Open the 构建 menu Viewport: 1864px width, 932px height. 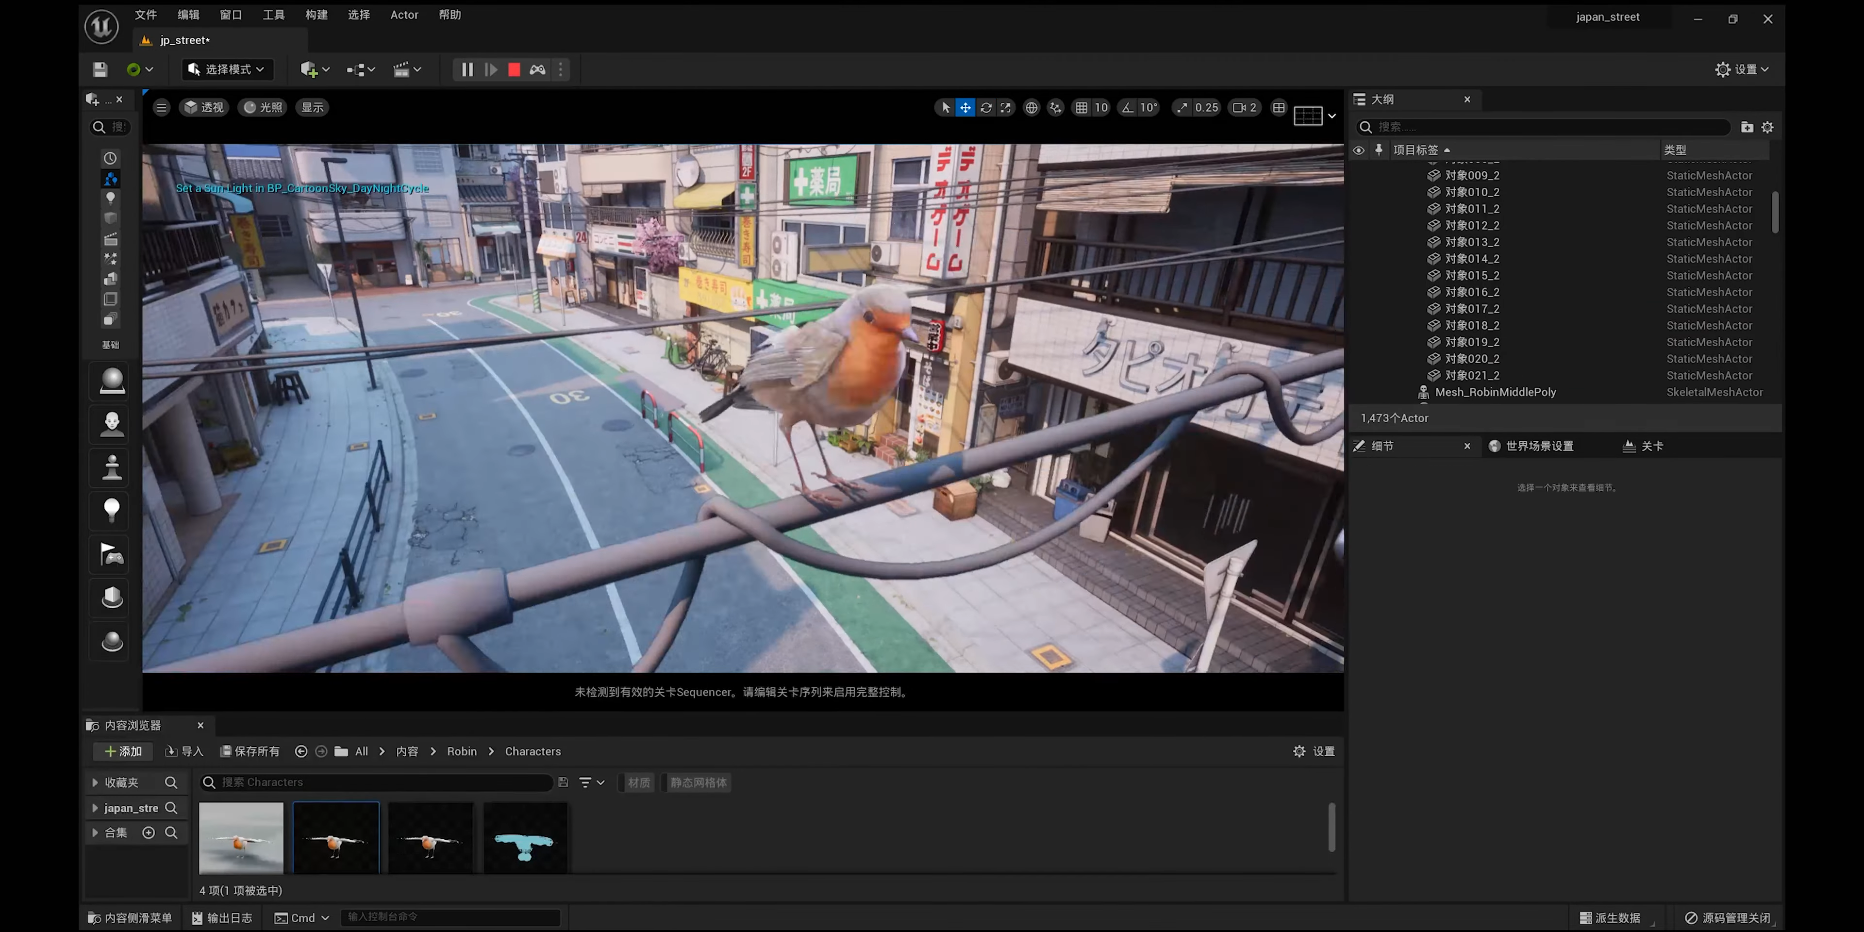316,15
